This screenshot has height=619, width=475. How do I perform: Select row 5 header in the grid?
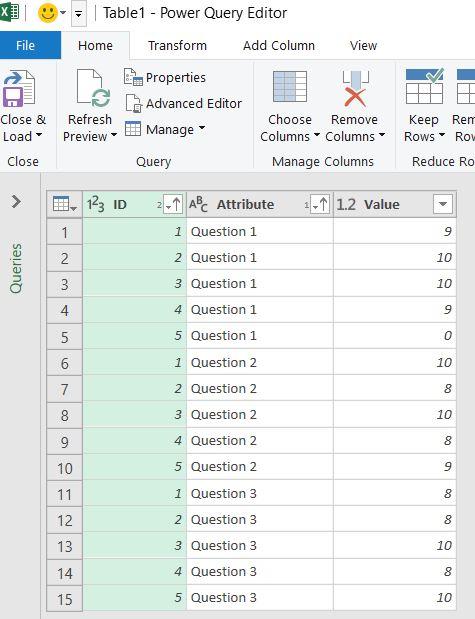click(64, 336)
